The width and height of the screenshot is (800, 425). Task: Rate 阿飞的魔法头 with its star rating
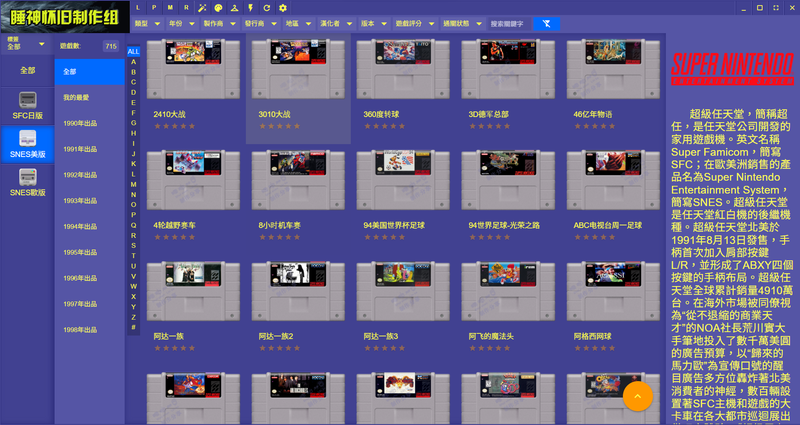(x=490, y=348)
